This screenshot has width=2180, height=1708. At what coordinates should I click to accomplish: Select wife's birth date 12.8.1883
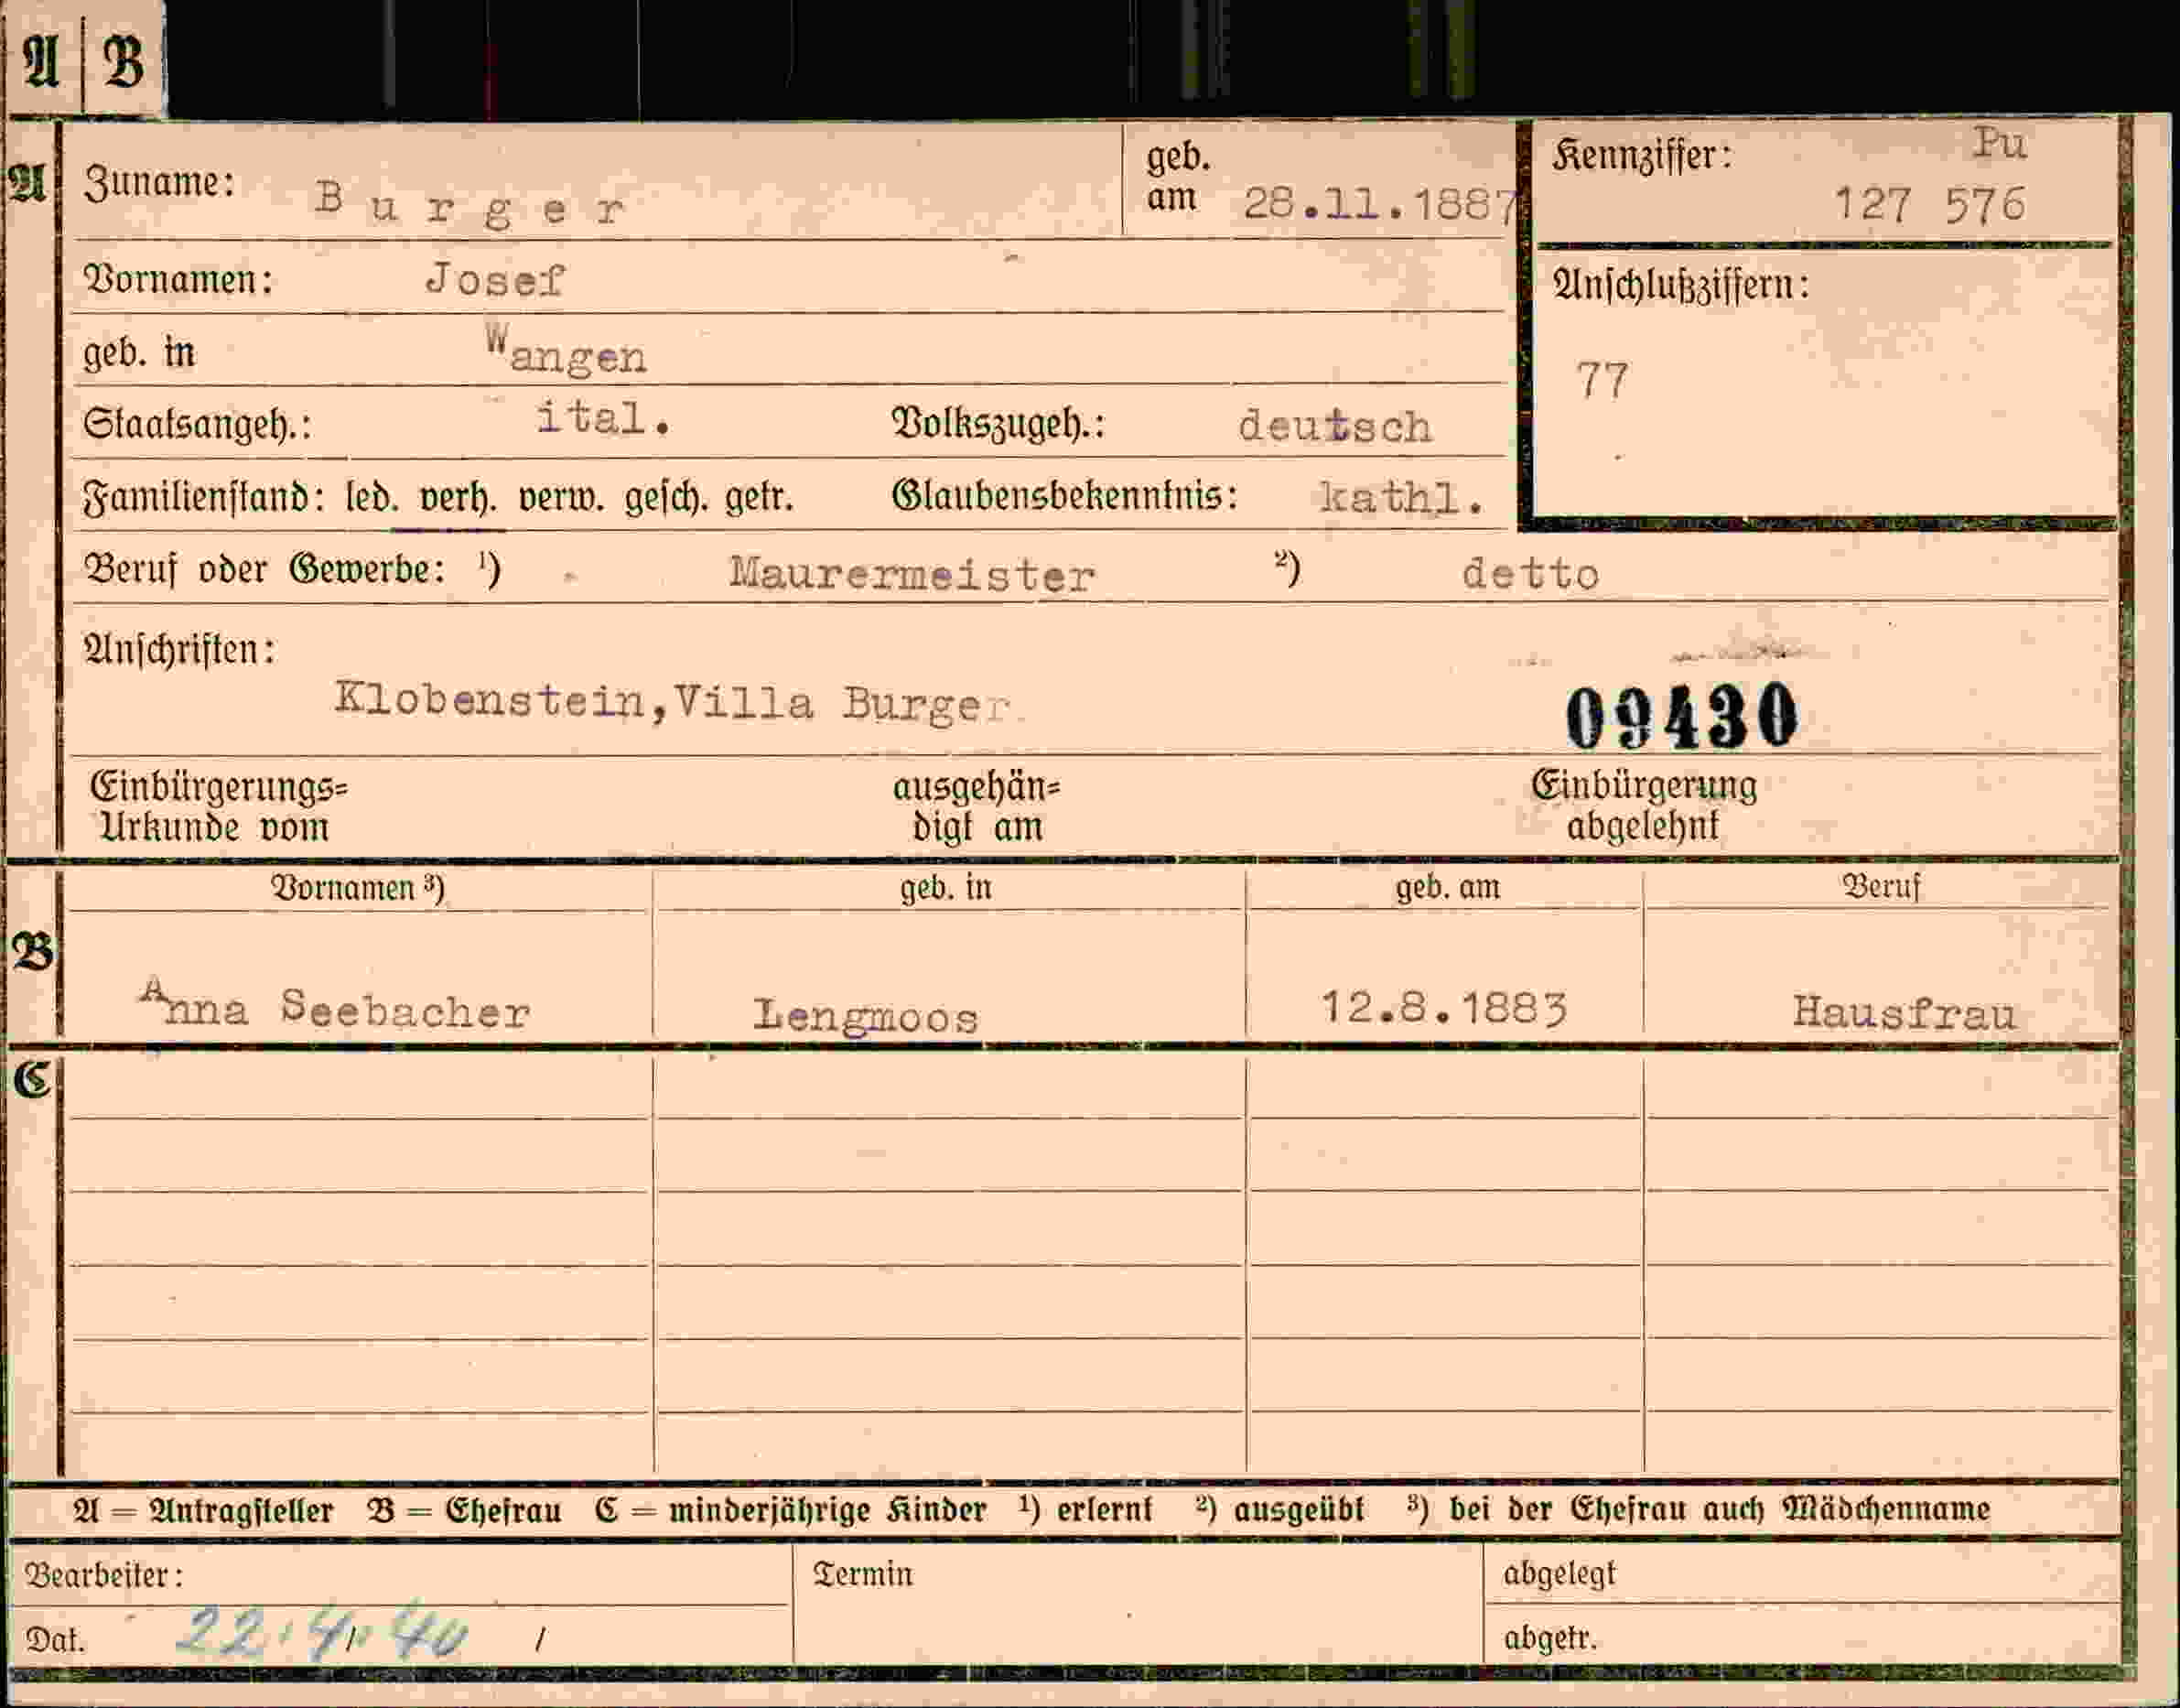(1444, 1007)
